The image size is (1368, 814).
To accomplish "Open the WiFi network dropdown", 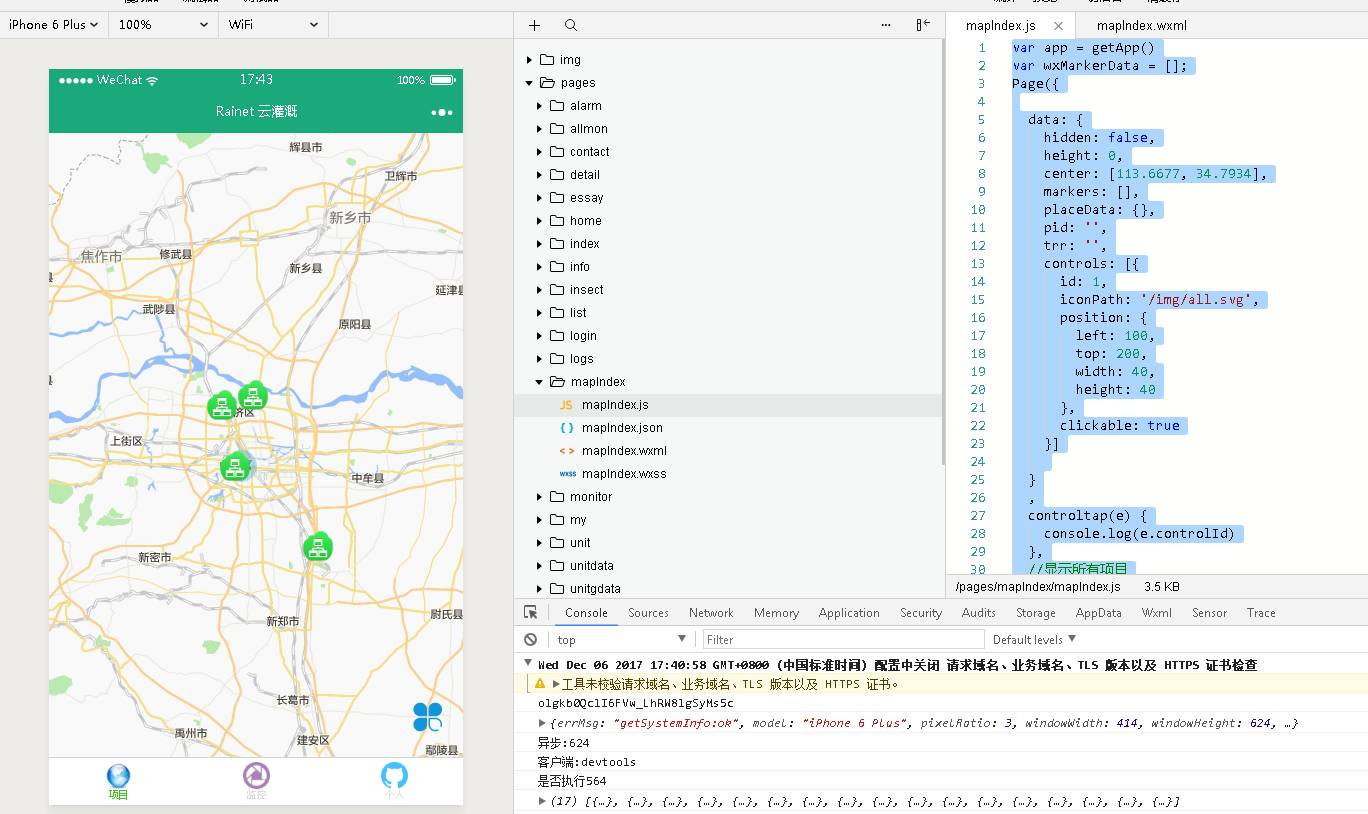I will [x=272, y=25].
